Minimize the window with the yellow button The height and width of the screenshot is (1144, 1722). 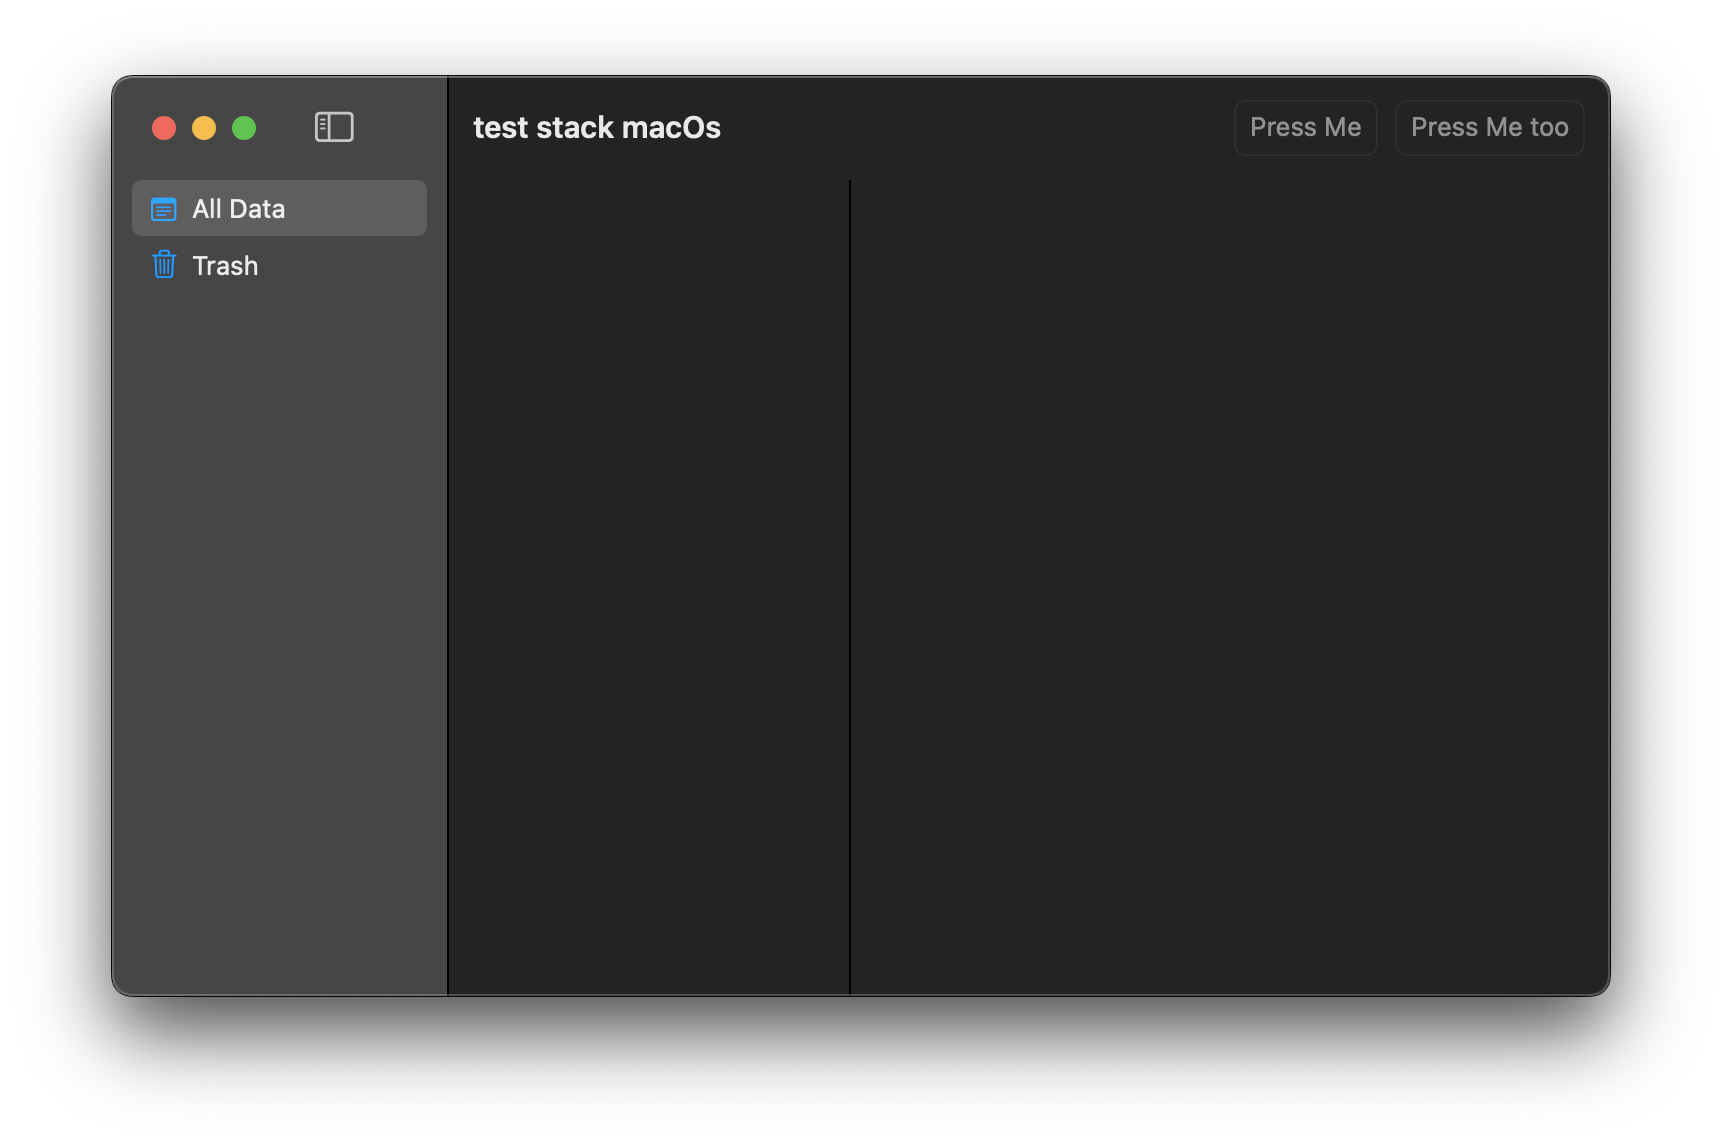204,128
